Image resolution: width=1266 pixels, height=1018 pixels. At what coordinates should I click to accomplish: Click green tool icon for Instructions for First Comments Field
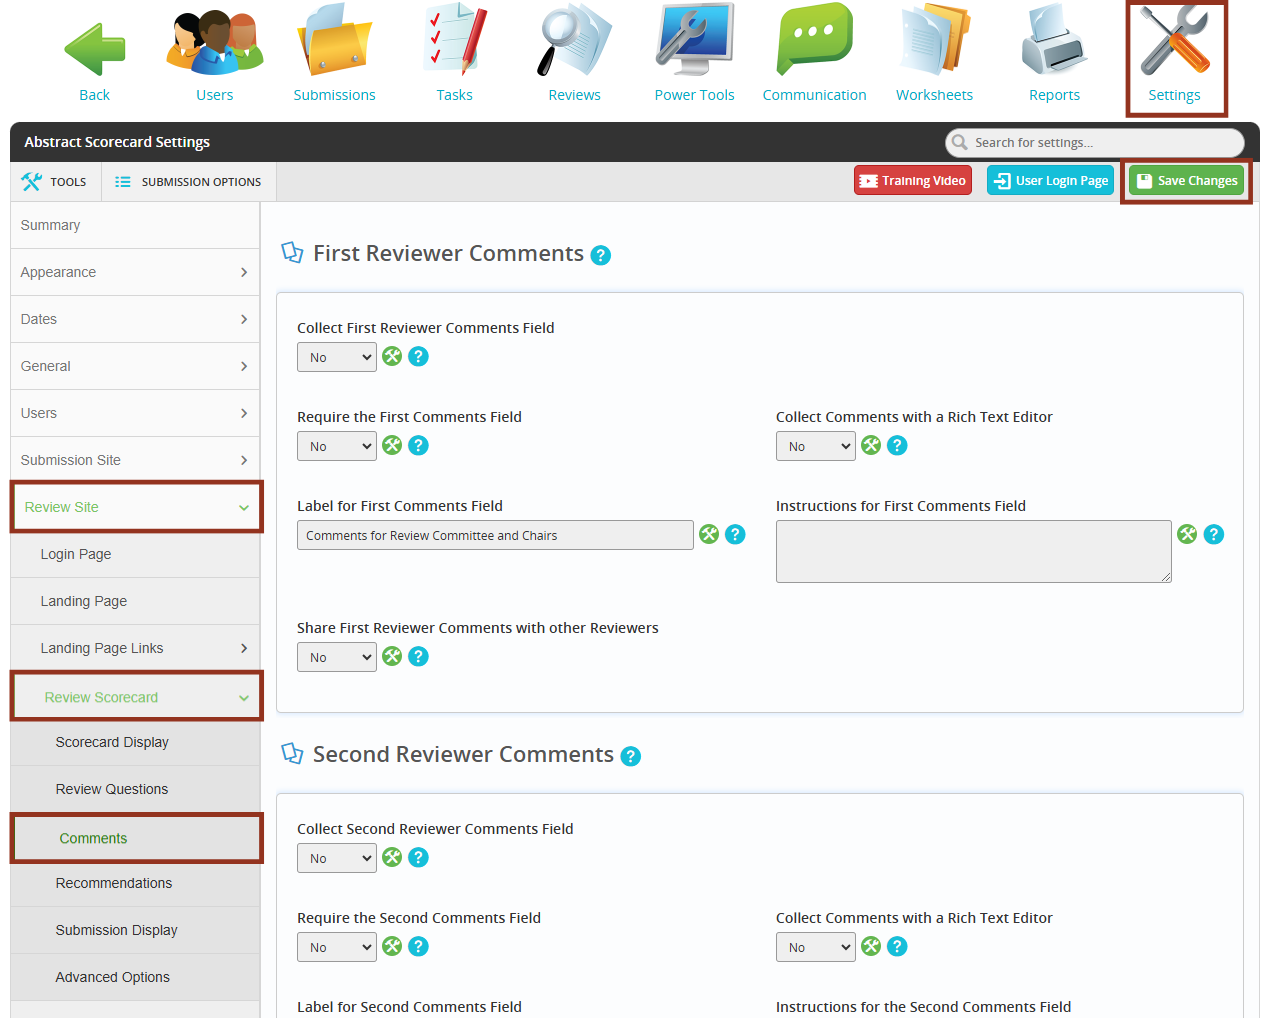click(1187, 534)
